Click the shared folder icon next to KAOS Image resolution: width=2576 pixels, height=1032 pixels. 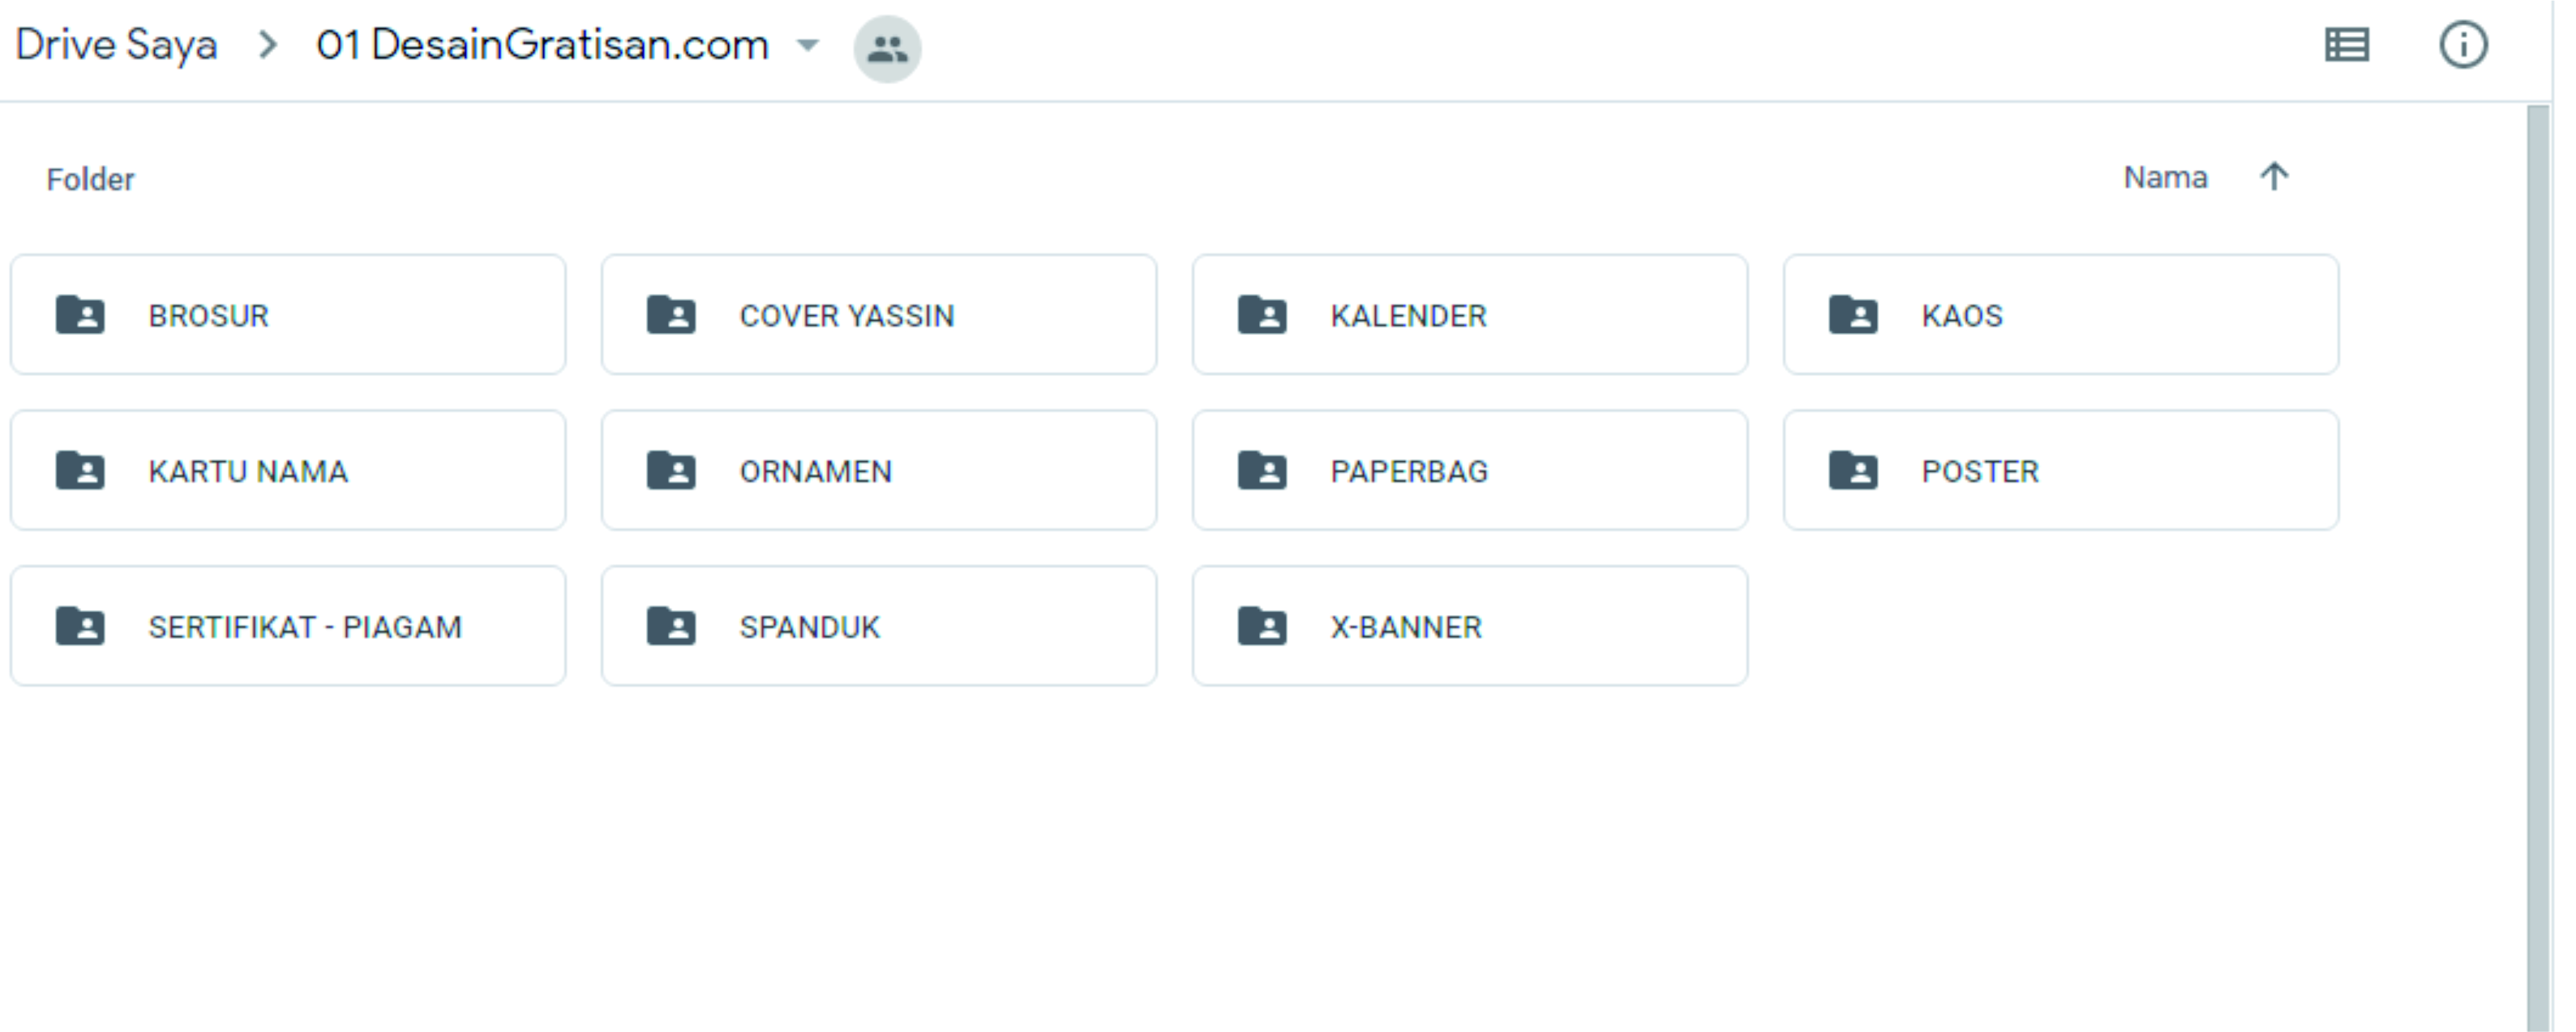(x=1855, y=316)
